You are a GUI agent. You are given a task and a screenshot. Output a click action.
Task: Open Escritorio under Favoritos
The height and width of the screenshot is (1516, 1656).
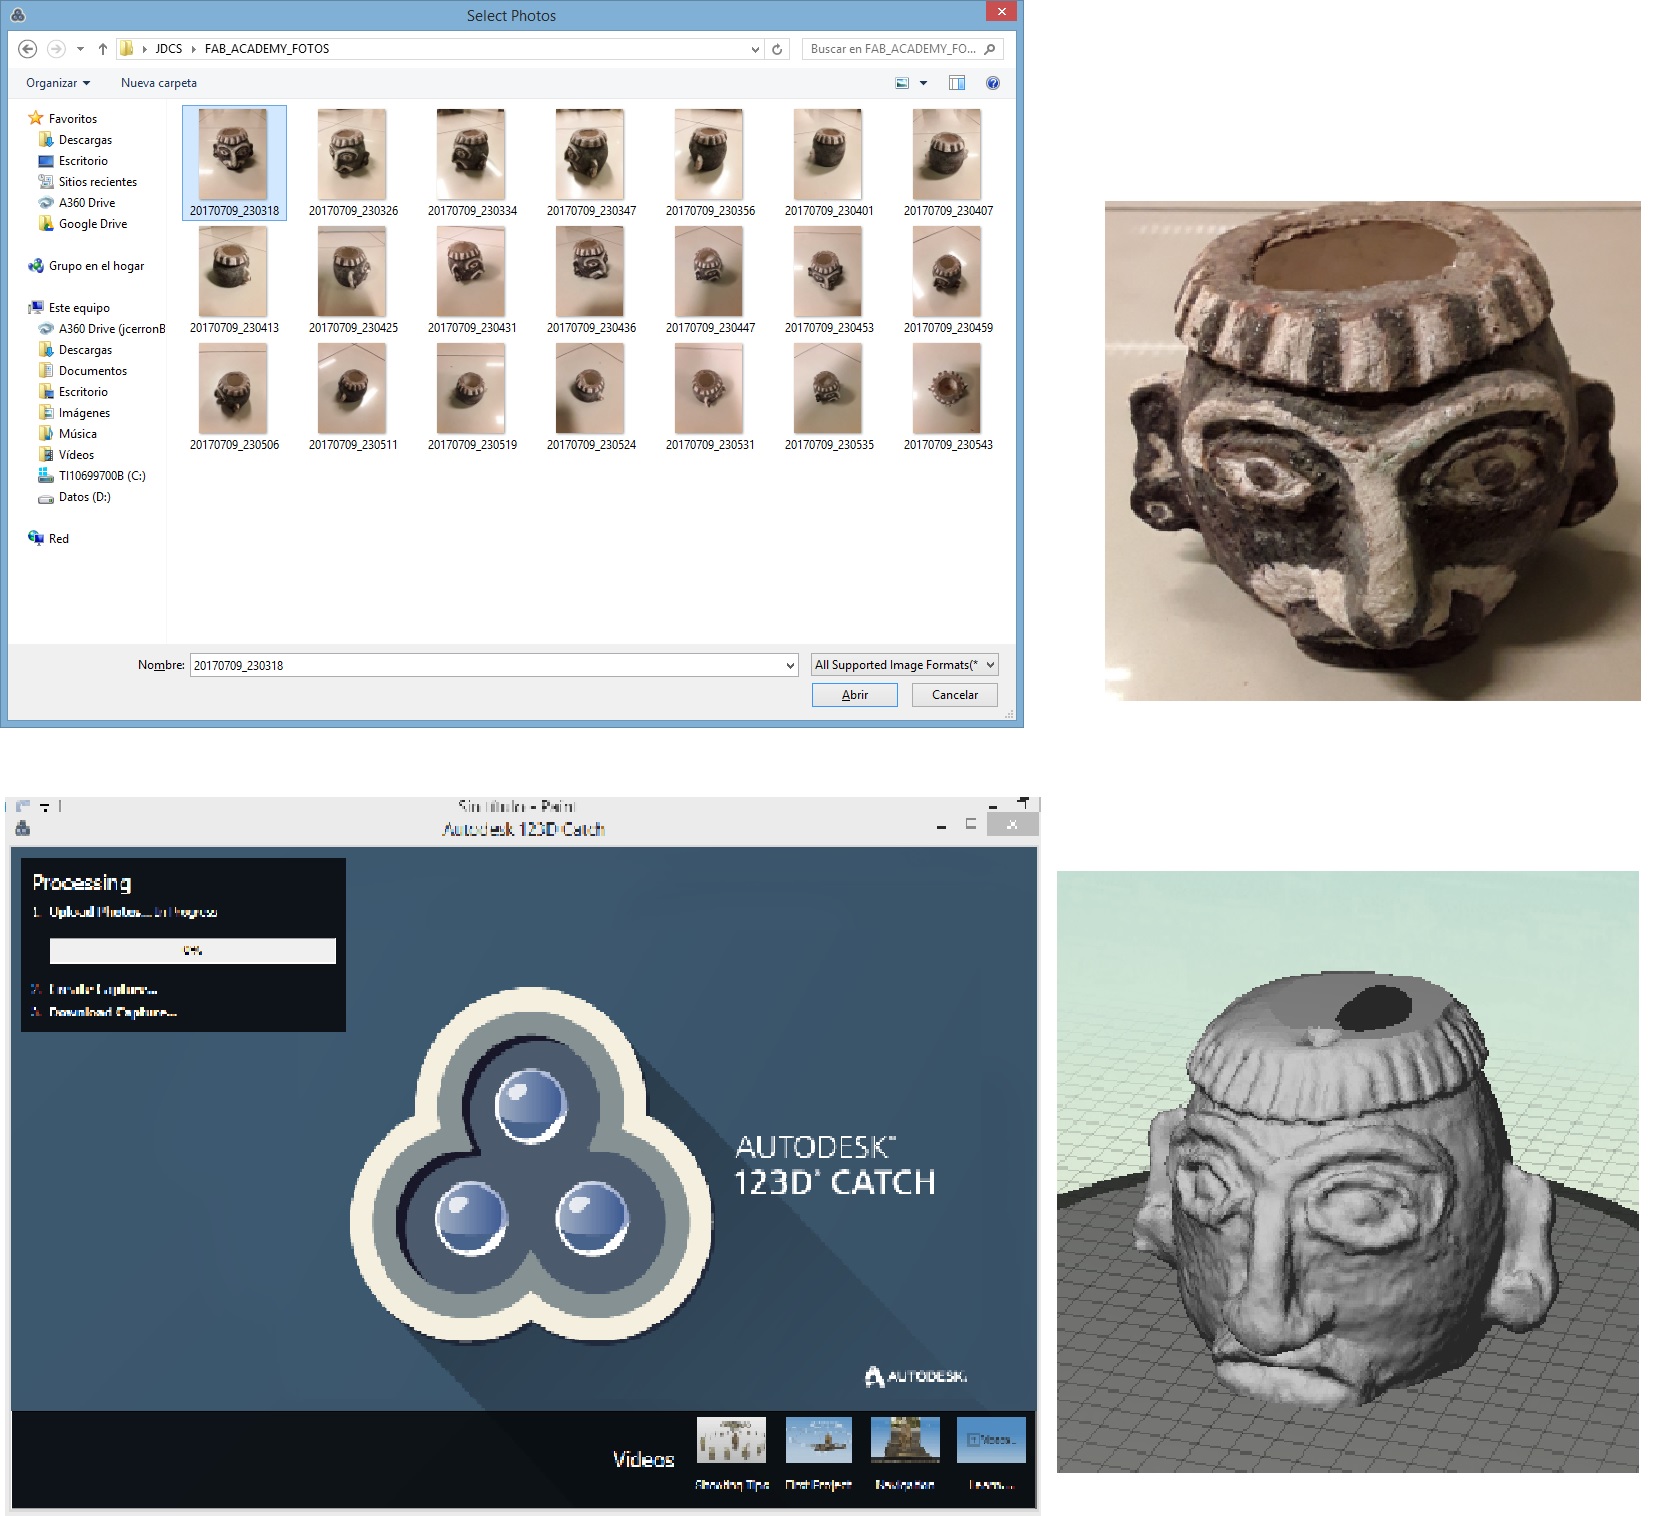click(83, 161)
